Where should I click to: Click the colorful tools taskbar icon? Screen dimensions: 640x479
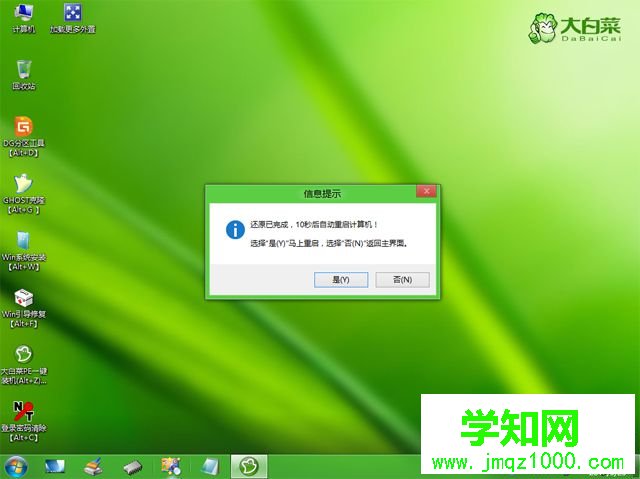pos(171,467)
